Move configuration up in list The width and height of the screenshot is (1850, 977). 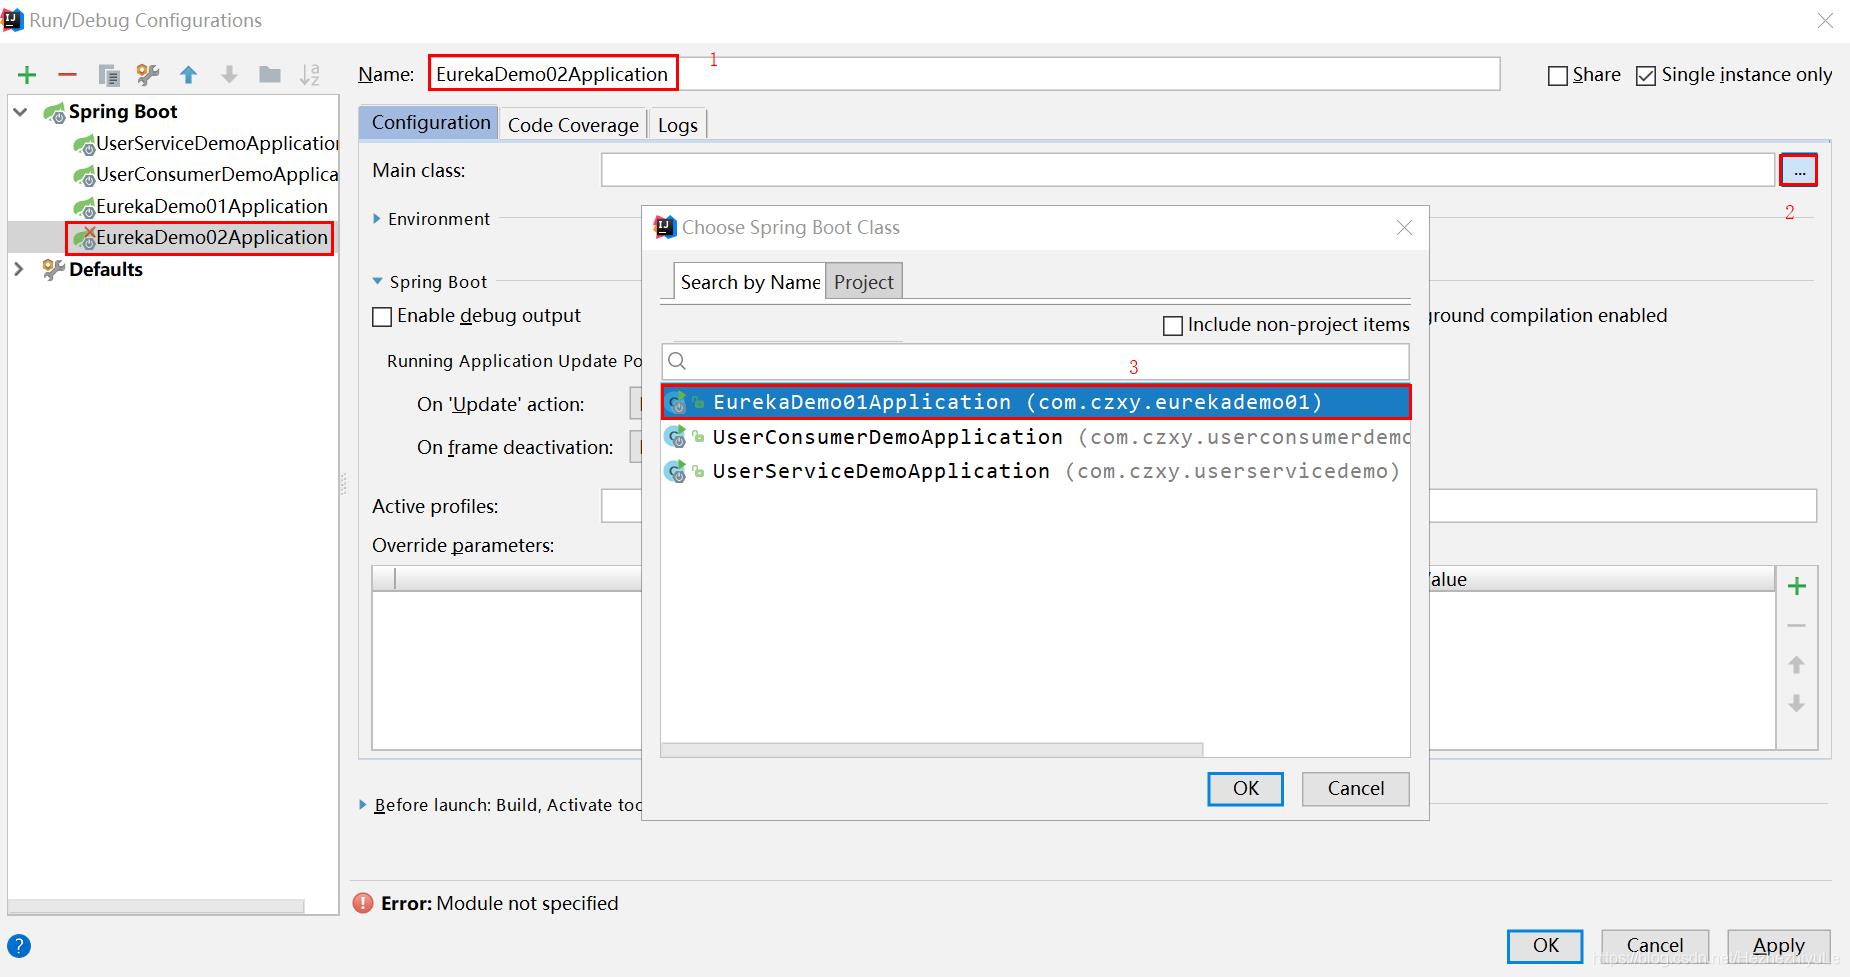click(188, 75)
